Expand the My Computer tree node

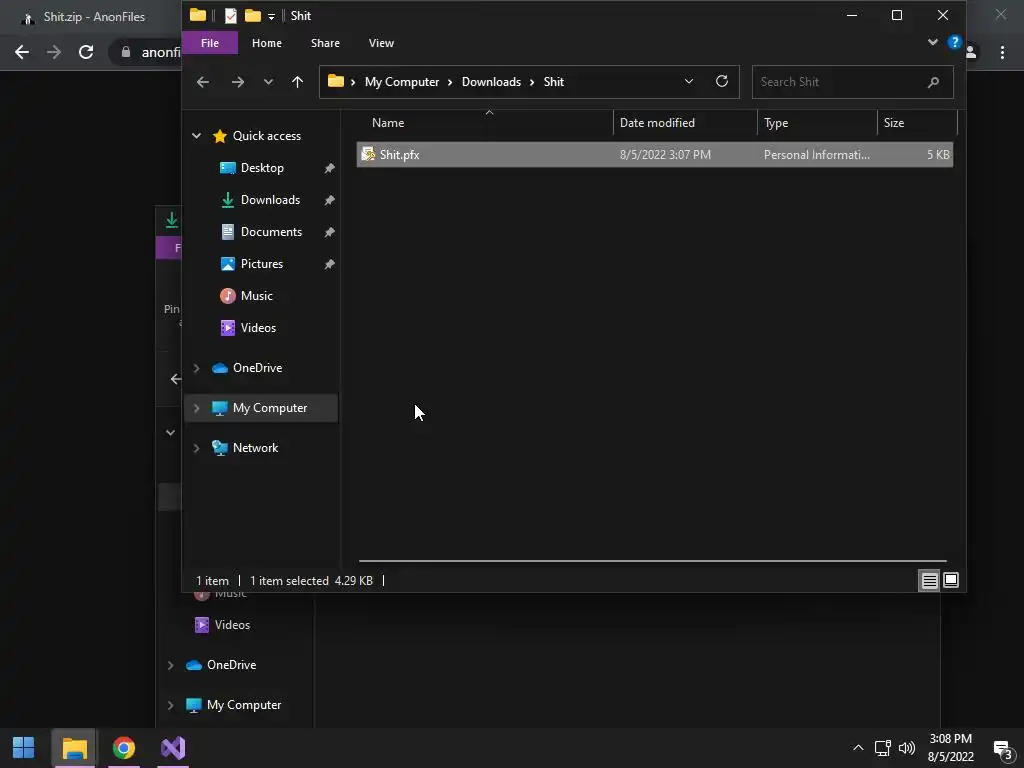click(x=196, y=408)
